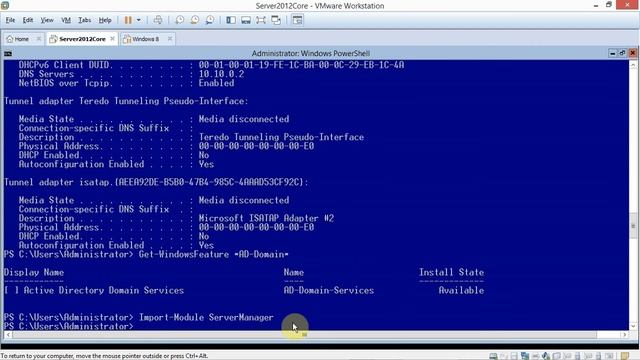
Task: Toggle the thumbnail bar view
Action: coord(246,20)
